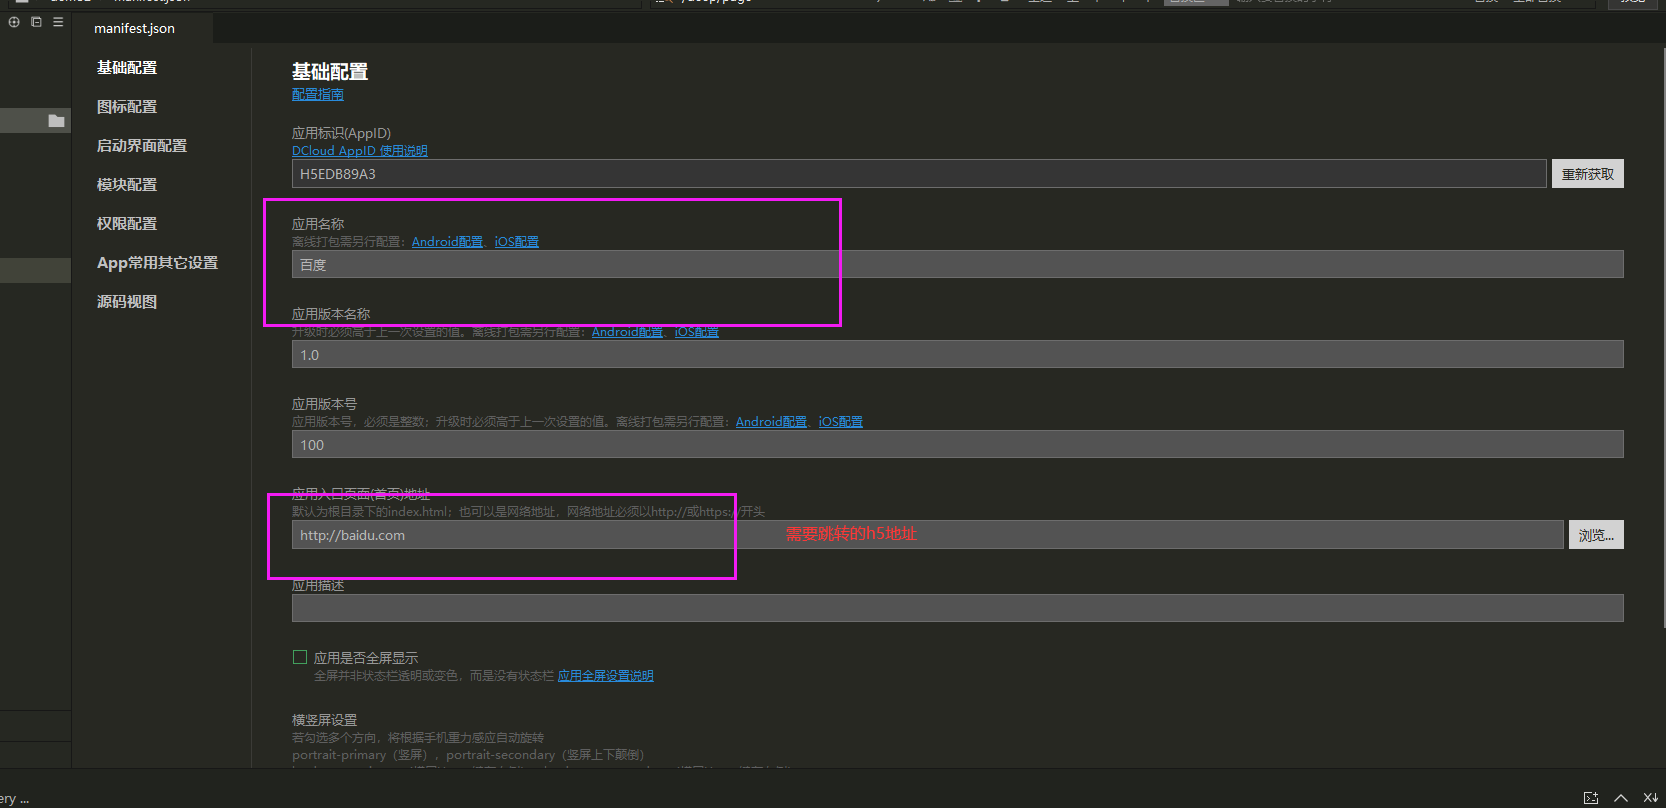Click the 横竖屏设置 heading text

tap(324, 720)
